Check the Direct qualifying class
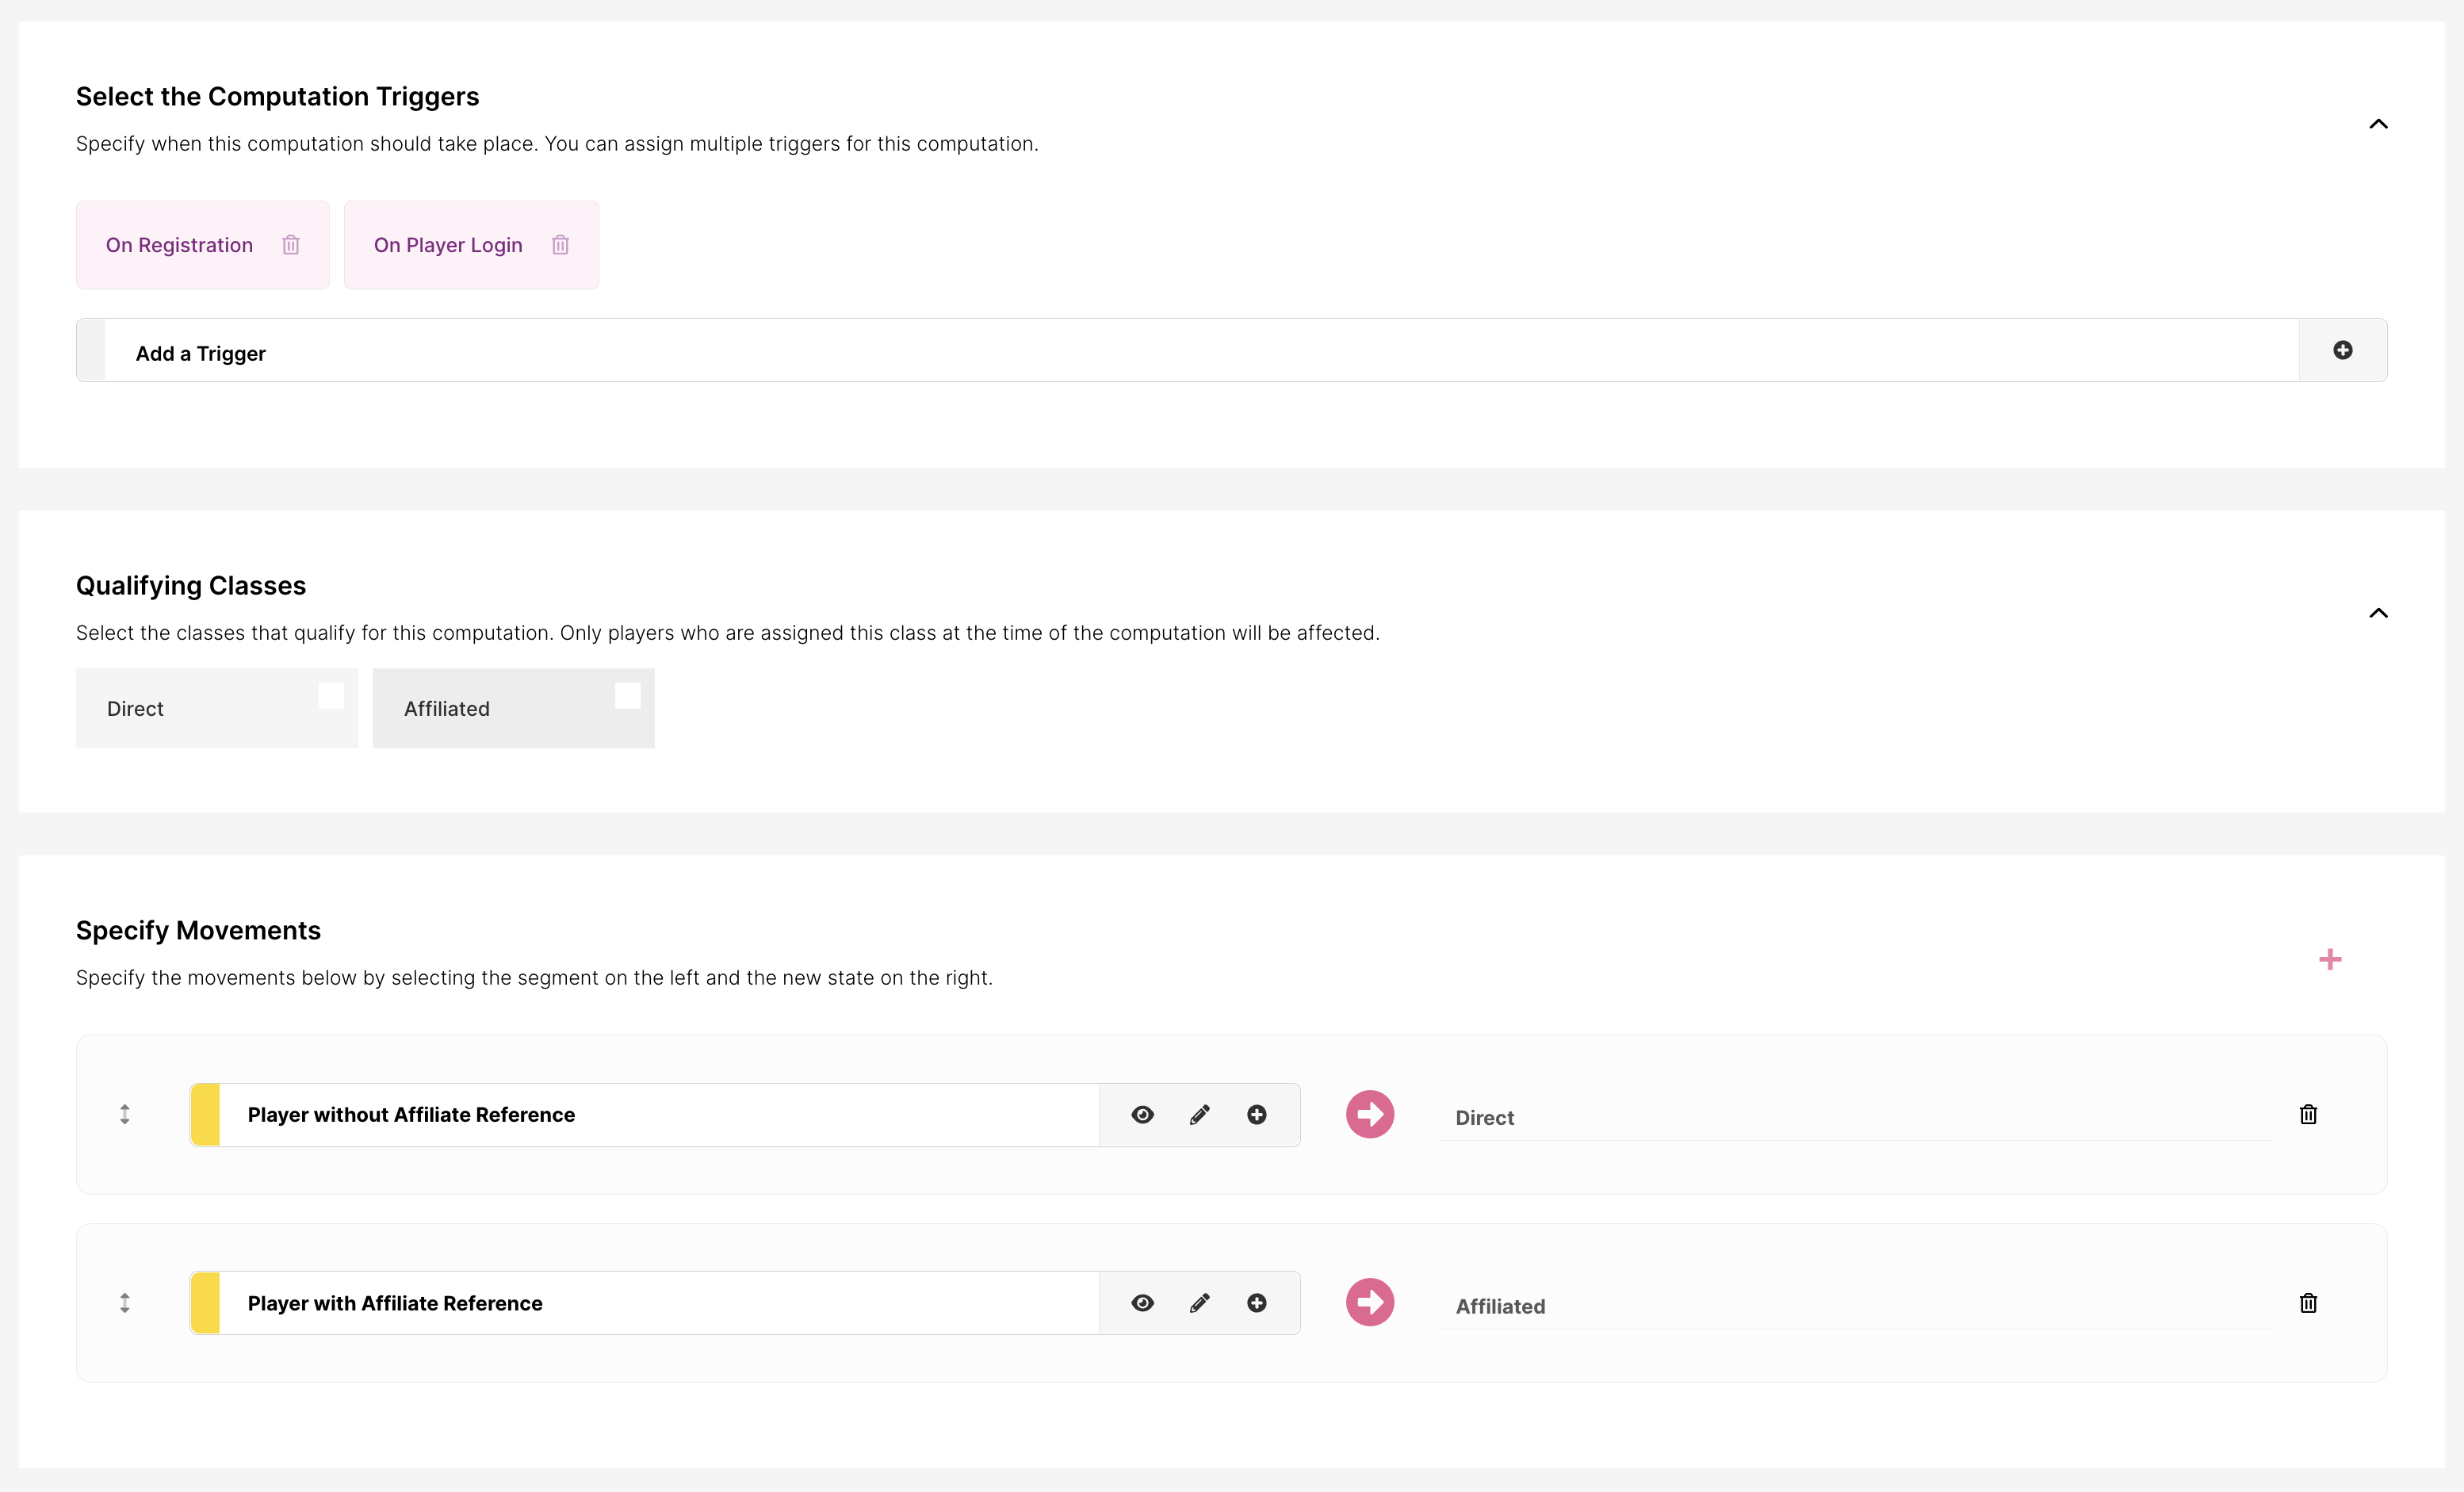Image resolution: width=2464 pixels, height=1492 pixels. (x=331, y=695)
